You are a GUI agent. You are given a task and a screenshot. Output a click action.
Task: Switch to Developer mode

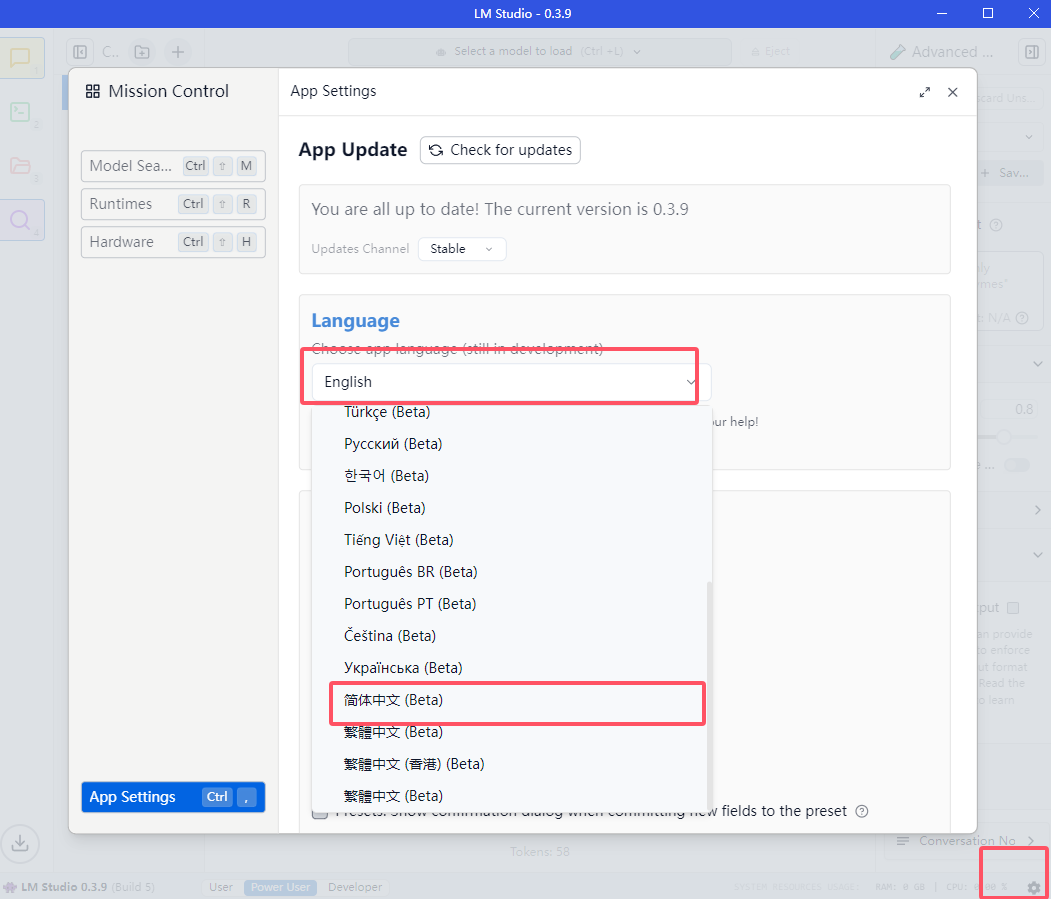355,887
